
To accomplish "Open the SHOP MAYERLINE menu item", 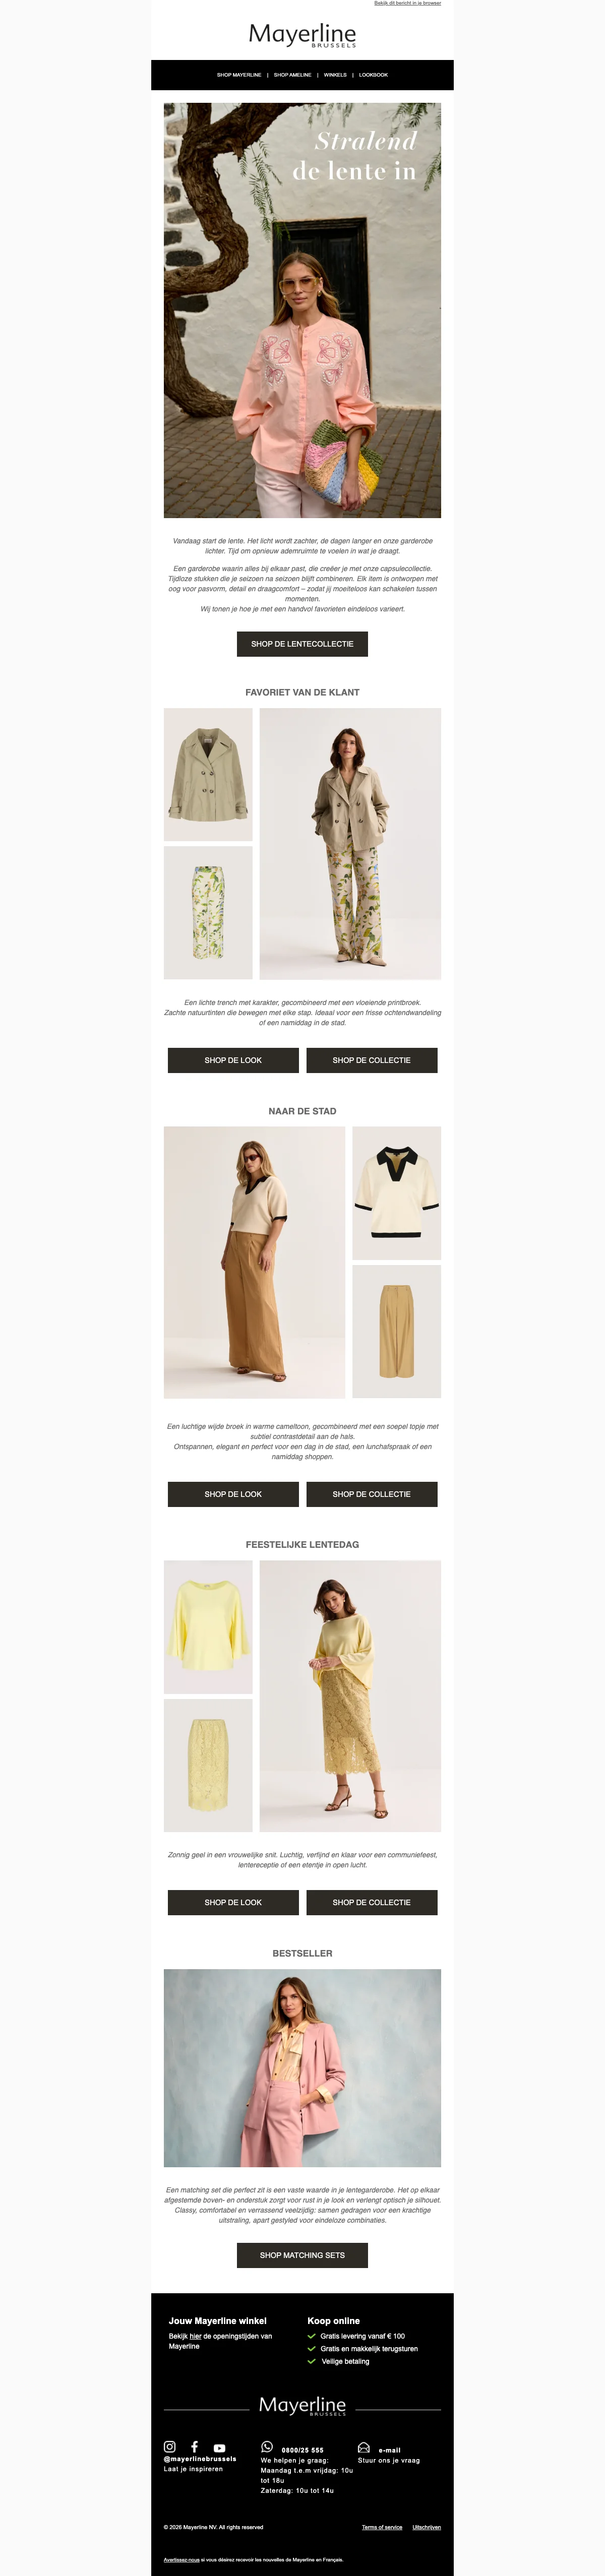I will pos(239,75).
